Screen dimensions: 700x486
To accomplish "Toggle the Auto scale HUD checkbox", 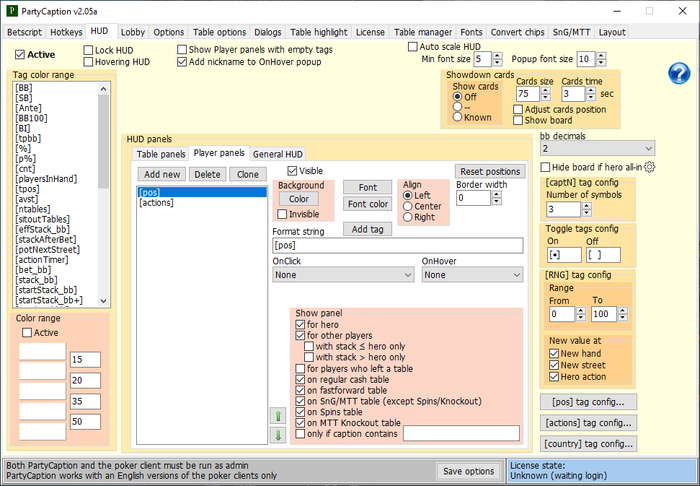I will (414, 47).
